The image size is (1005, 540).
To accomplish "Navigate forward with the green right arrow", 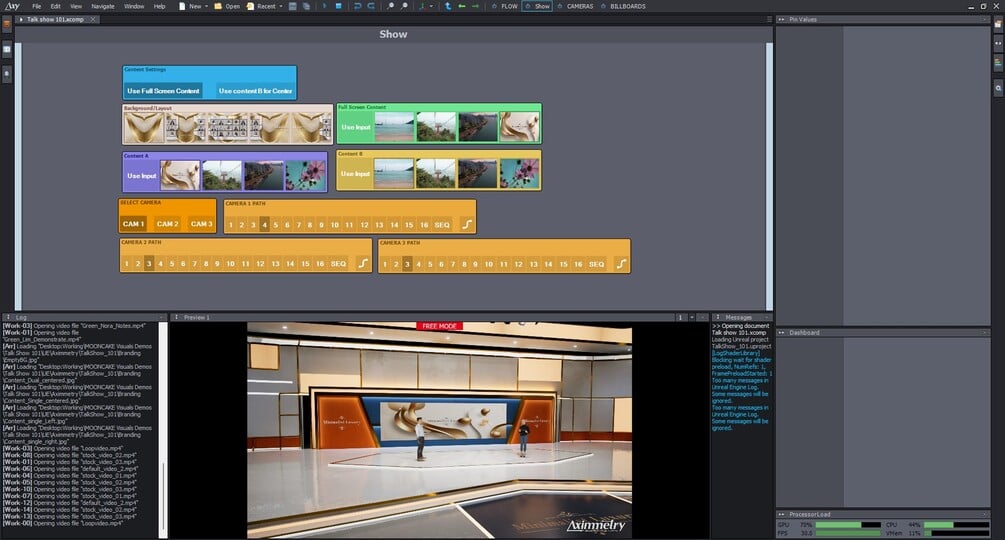I will tap(475, 6).
